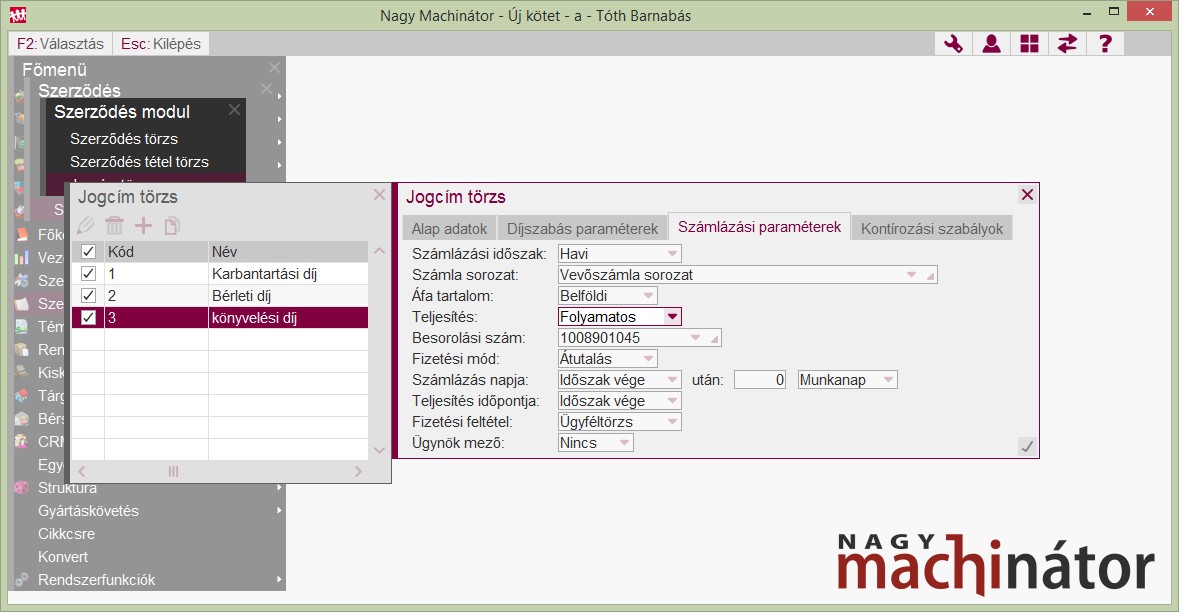Click the Esc: Kilépés button
Viewport: 1179px width, 612px height.
click(161, 44)
